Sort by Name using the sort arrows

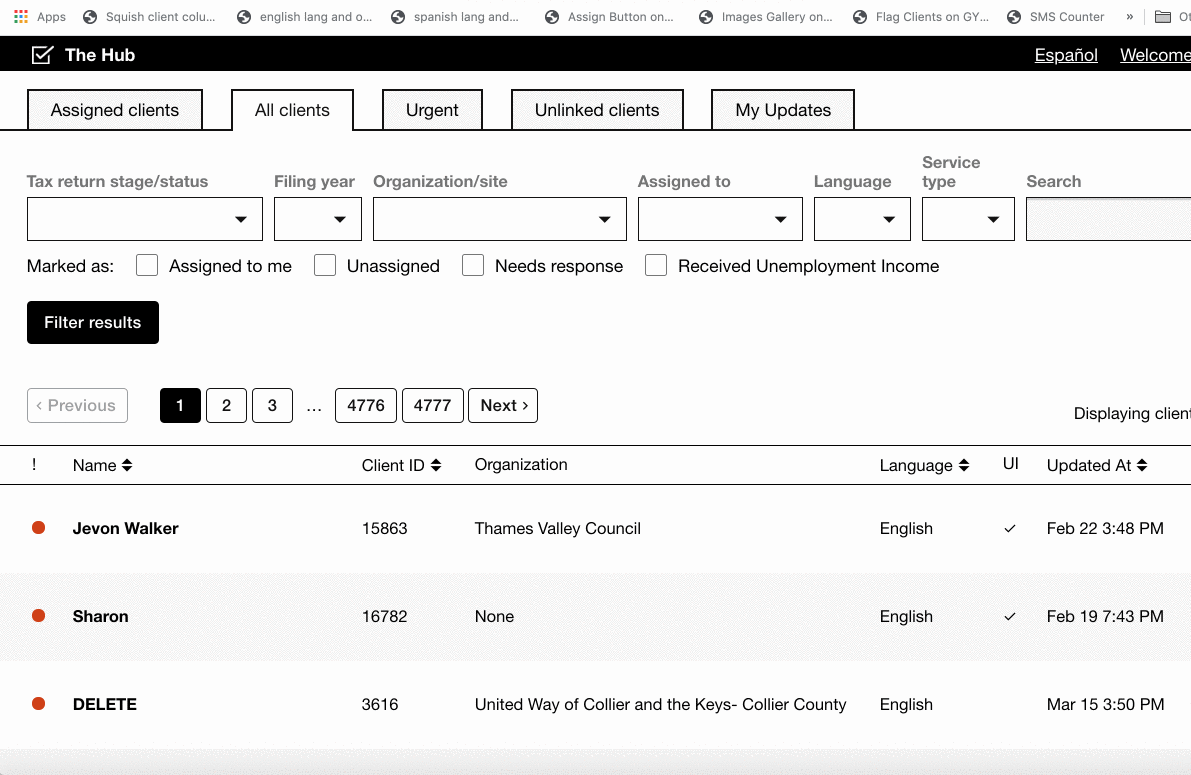[127, 466]
